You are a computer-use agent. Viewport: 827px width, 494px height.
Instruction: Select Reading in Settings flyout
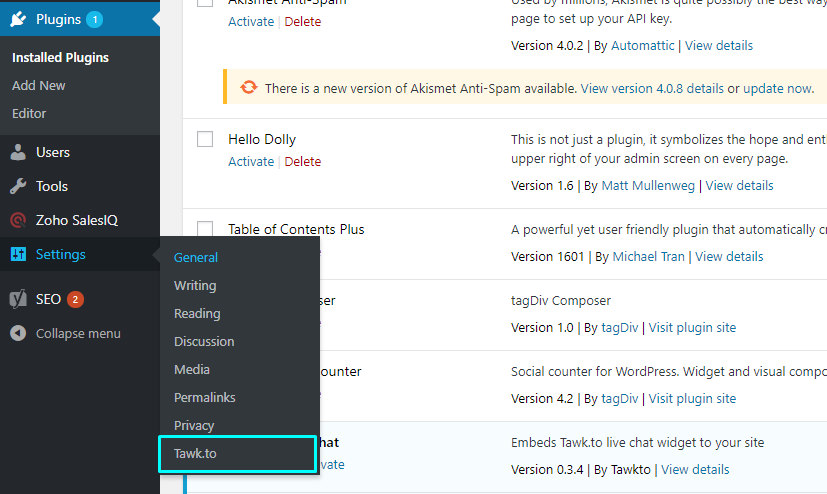197,313
